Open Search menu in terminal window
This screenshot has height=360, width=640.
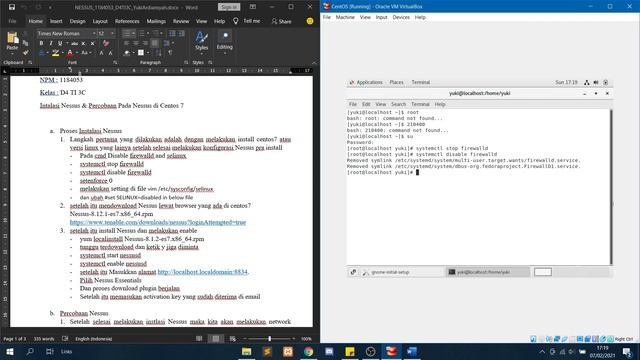(x=398, y=104)
